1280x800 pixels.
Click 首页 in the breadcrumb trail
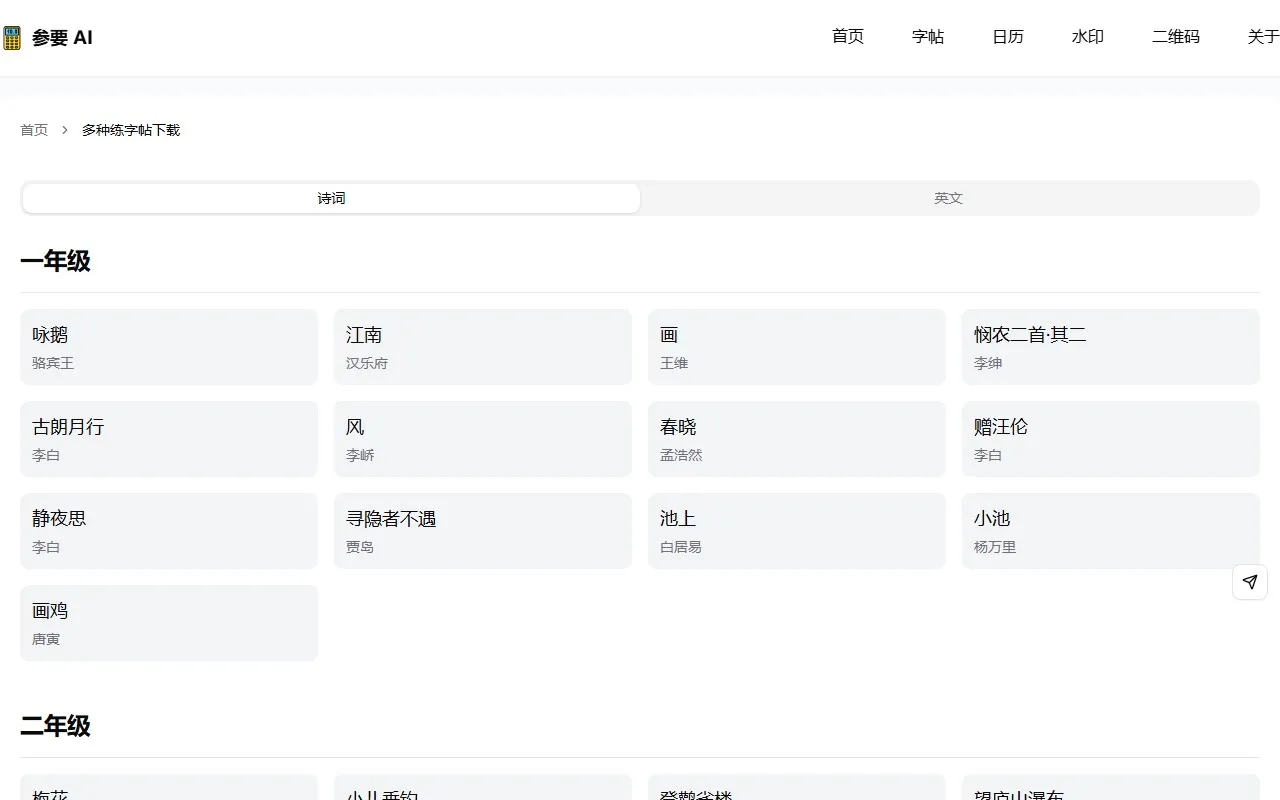(33, 129)
